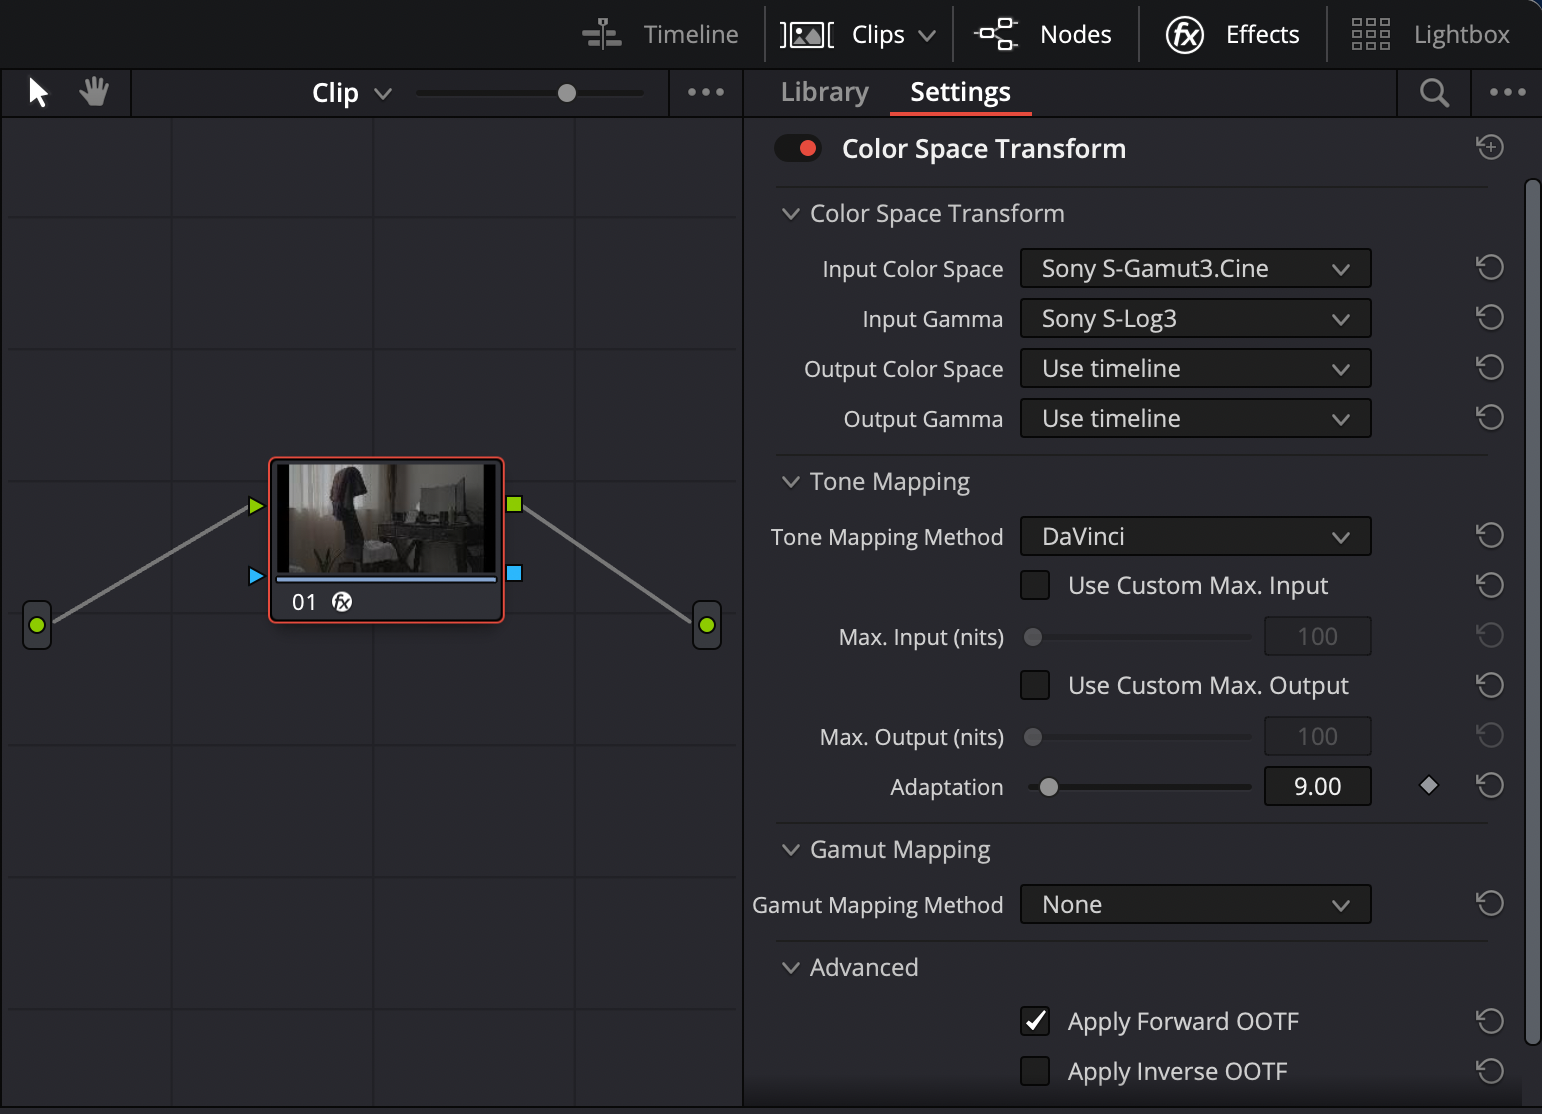1542x1114 pixels.
Task: Open the Clip mode dropdown
Action: click(x=352, y=93)
